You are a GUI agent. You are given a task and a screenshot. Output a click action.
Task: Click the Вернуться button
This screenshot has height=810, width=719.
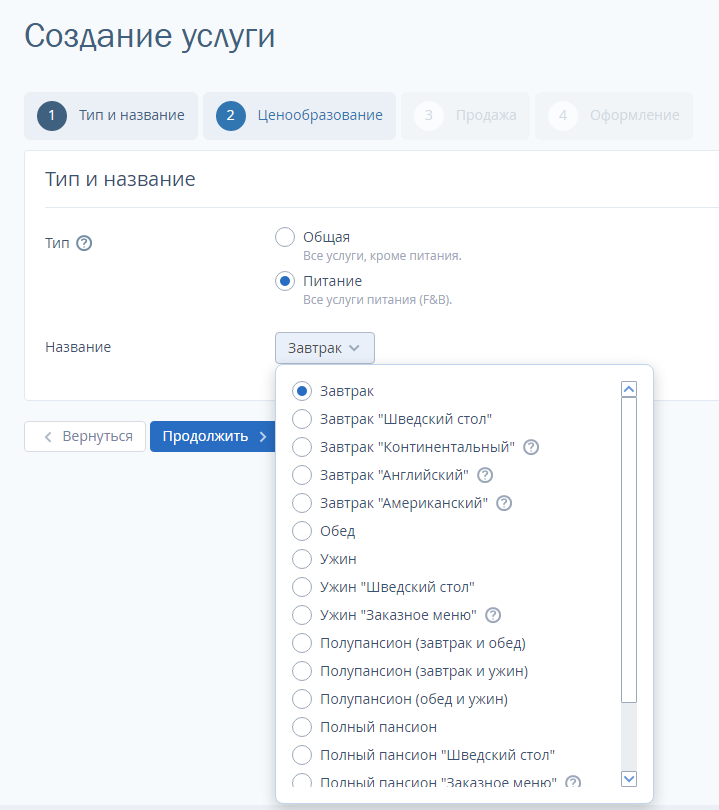pos(85,436)
